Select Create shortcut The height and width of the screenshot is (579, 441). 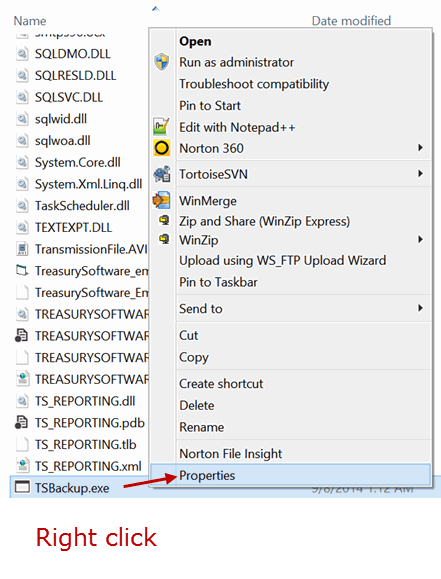[221, 384]
